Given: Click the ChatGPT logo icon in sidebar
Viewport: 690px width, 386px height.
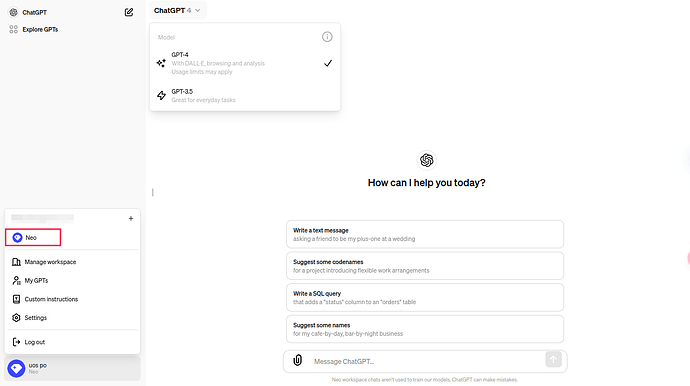Looking at the screenshot, I should click(x=14, y=12).
